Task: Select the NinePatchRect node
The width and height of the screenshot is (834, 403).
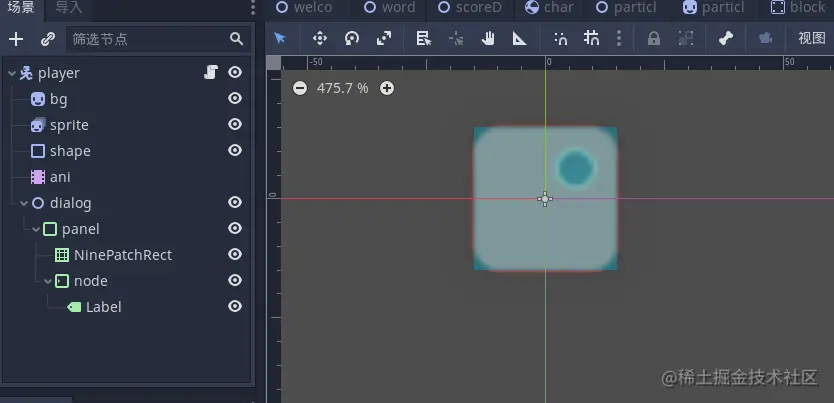Action: pos(123,255)
